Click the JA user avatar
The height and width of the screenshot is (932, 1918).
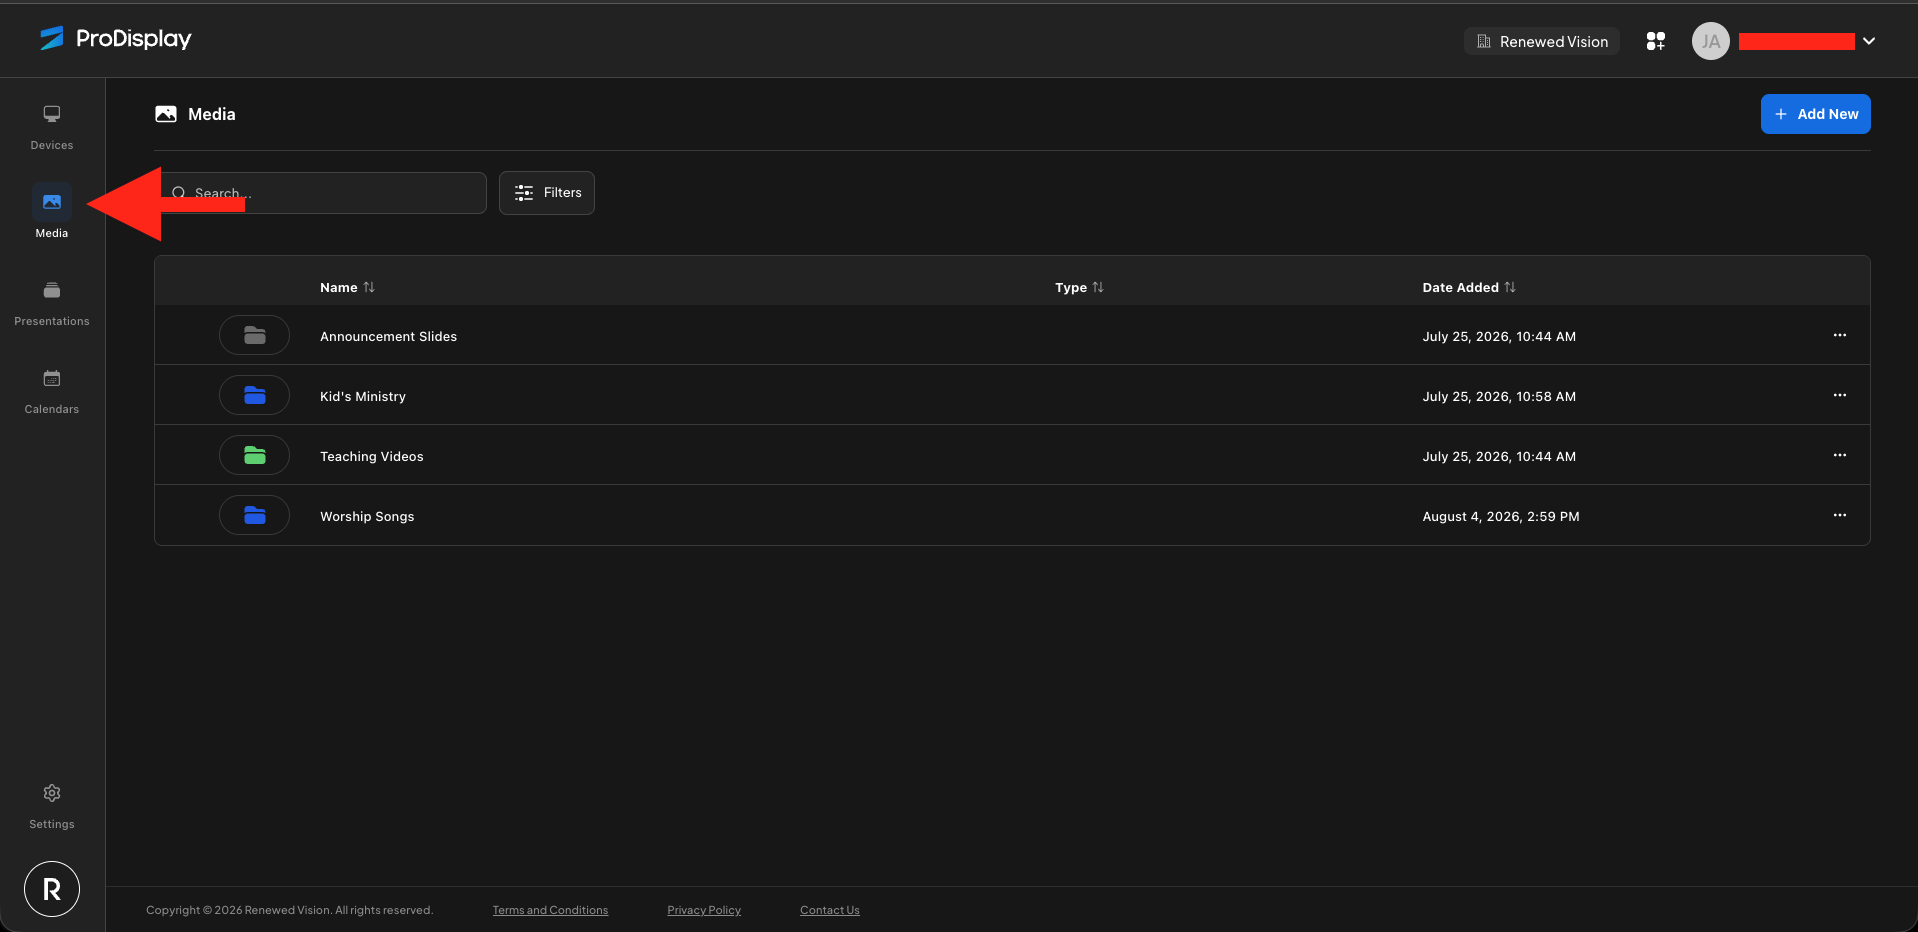click(1711, 41)
